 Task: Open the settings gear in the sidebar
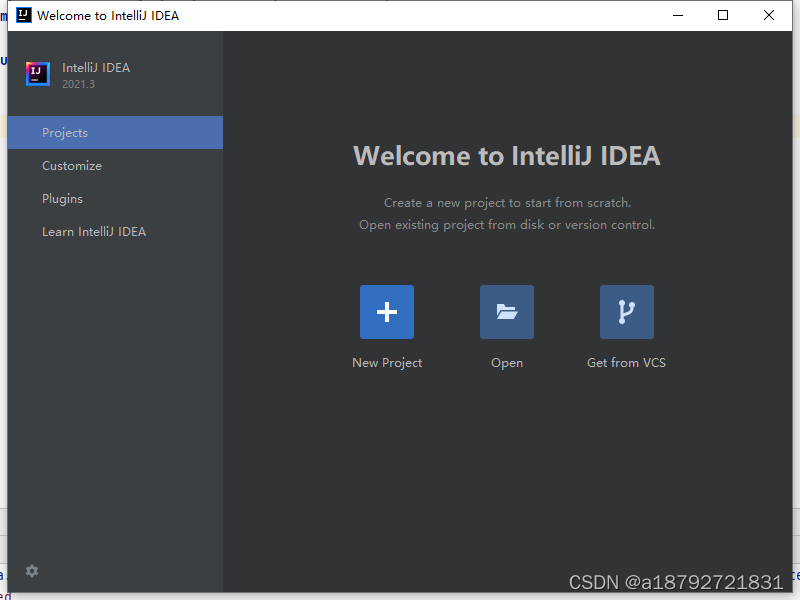[x=32, y=571]
